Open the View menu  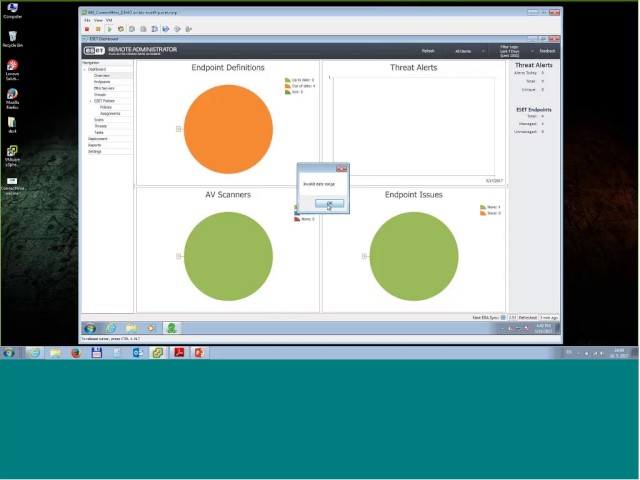pos(98,20)
